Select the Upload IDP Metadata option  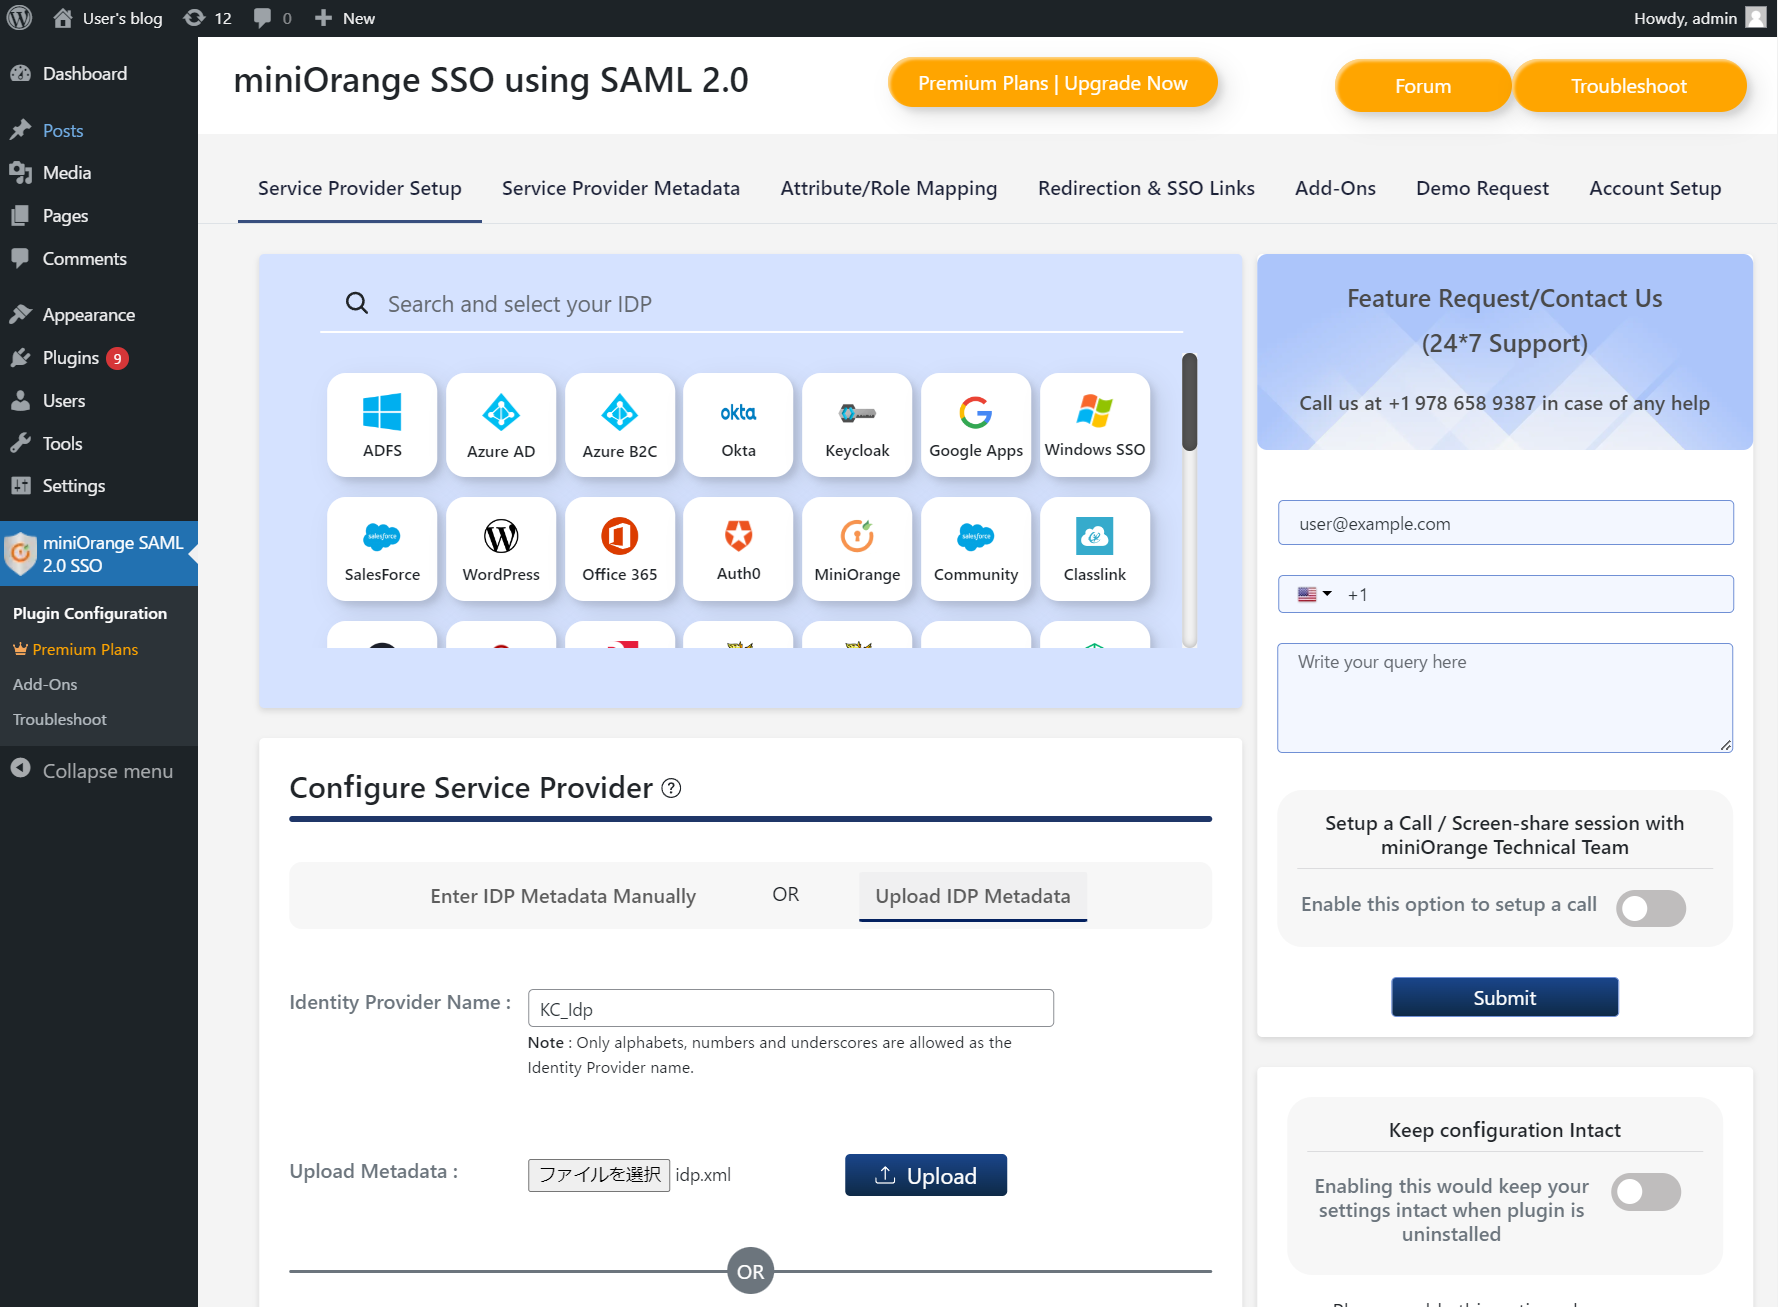point(973,896)
